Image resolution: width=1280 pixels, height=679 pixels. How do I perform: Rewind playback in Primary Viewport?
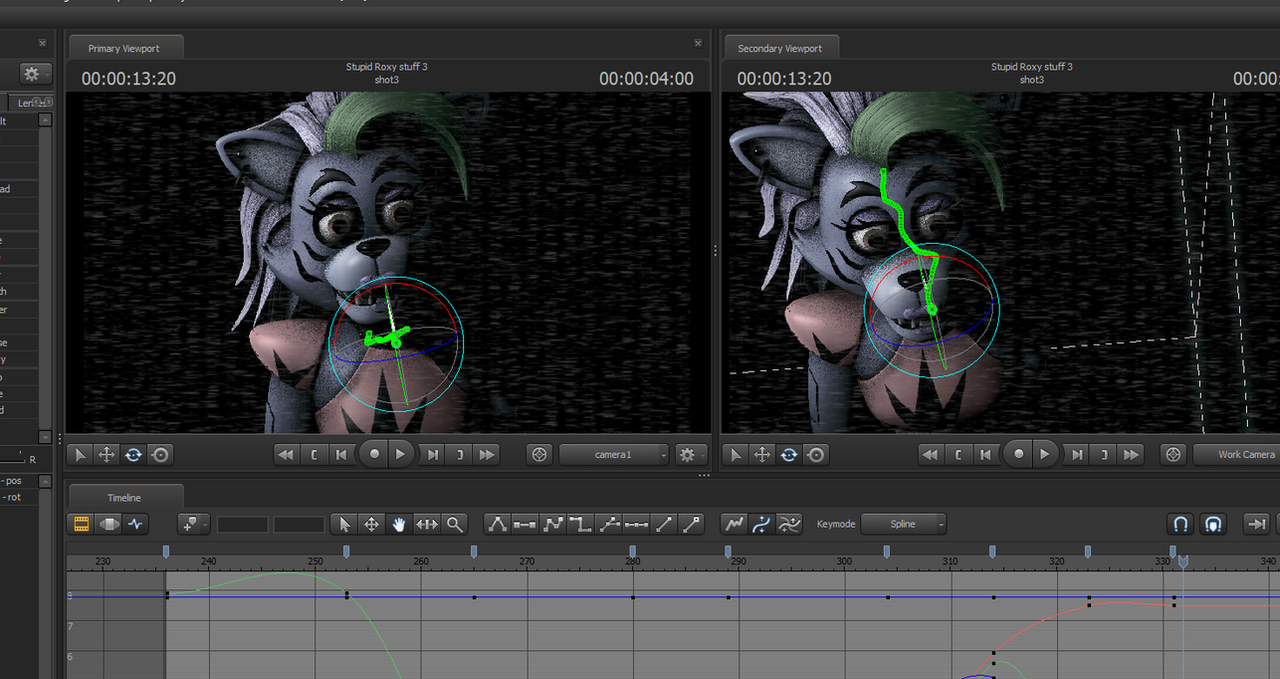[x=286, y=454]
